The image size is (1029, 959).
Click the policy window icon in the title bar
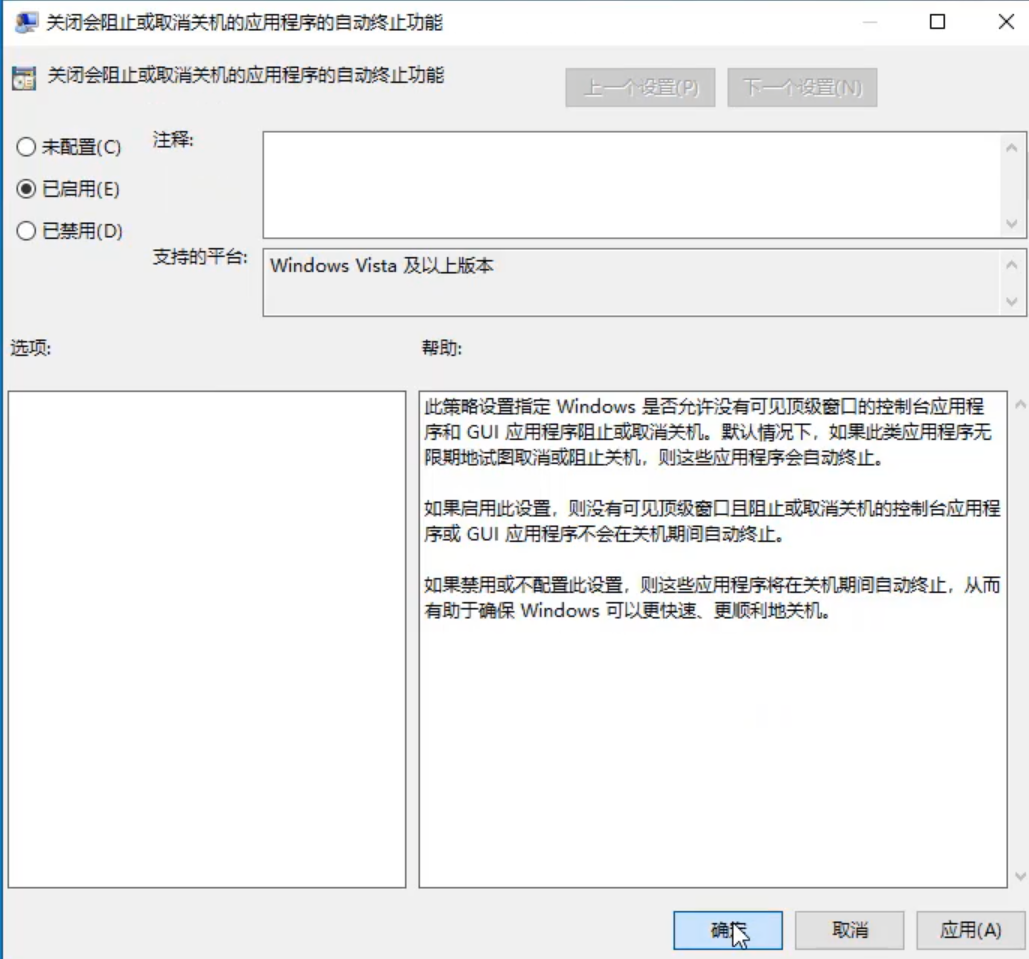[x=24, y=22]
